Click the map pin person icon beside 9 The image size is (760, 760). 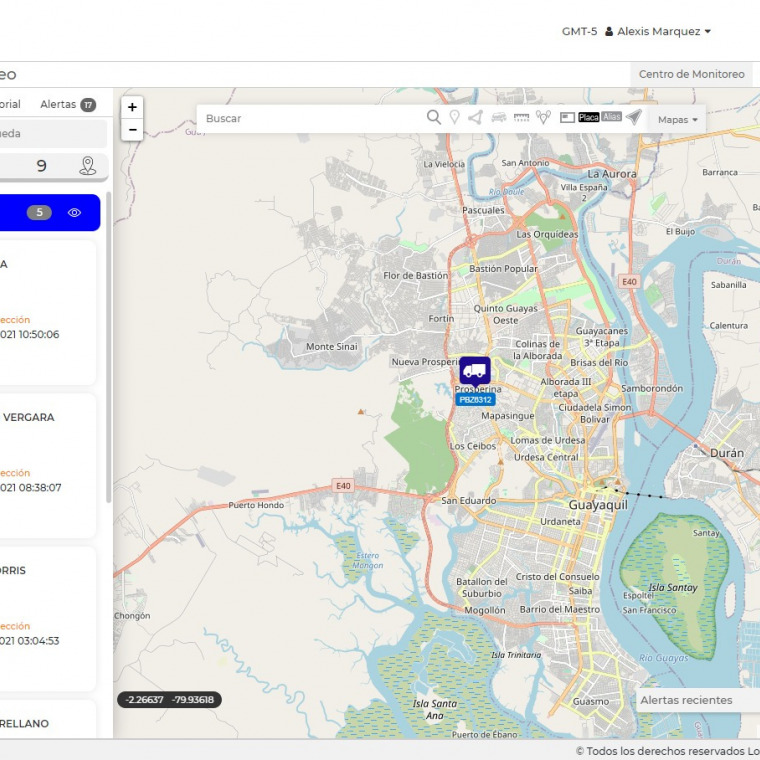(x=88, y=166)
